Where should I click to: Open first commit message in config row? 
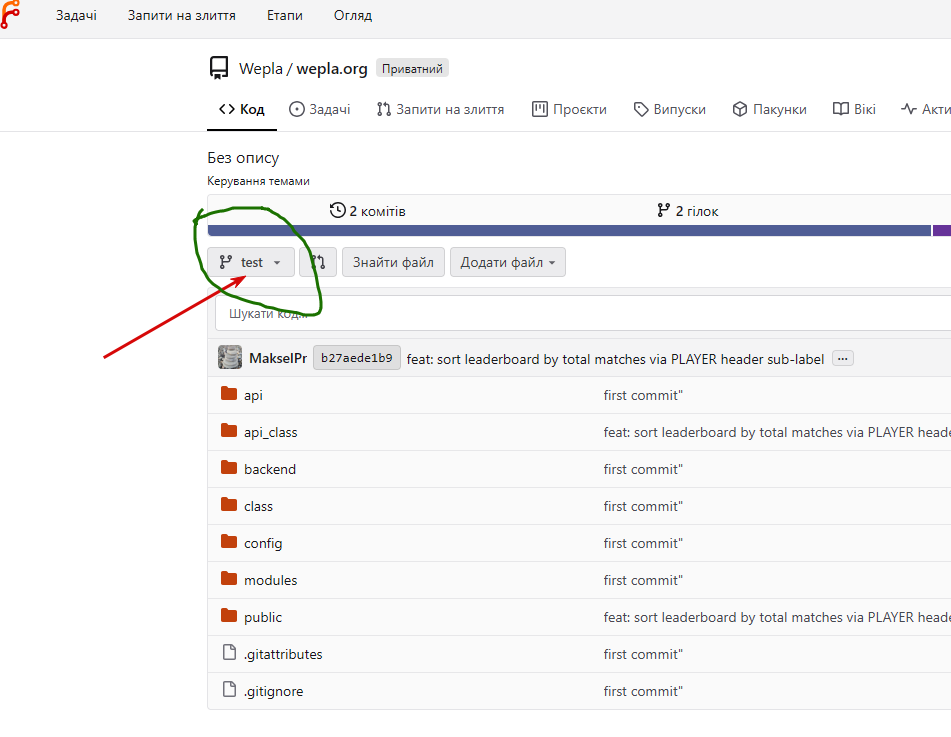coord(643,543)
